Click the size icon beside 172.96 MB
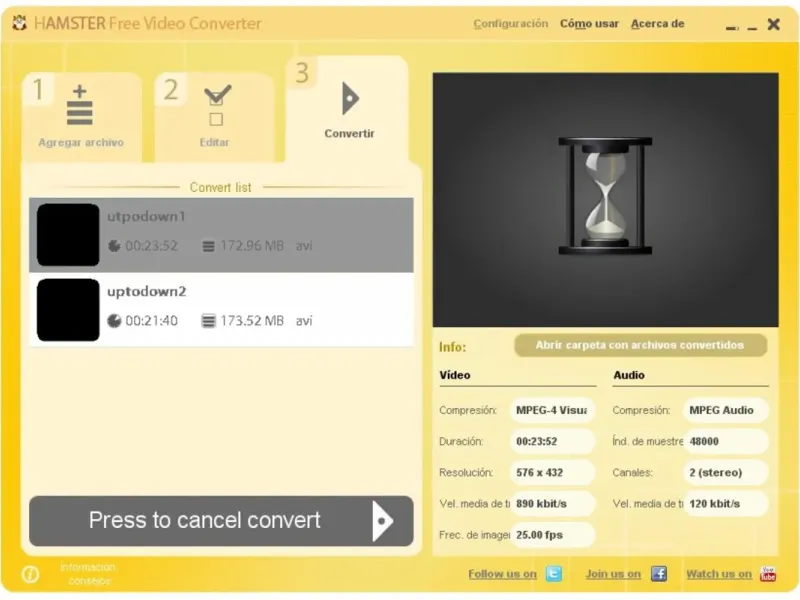The width and height of the screenshot is (800, 600). coord(208,246)
